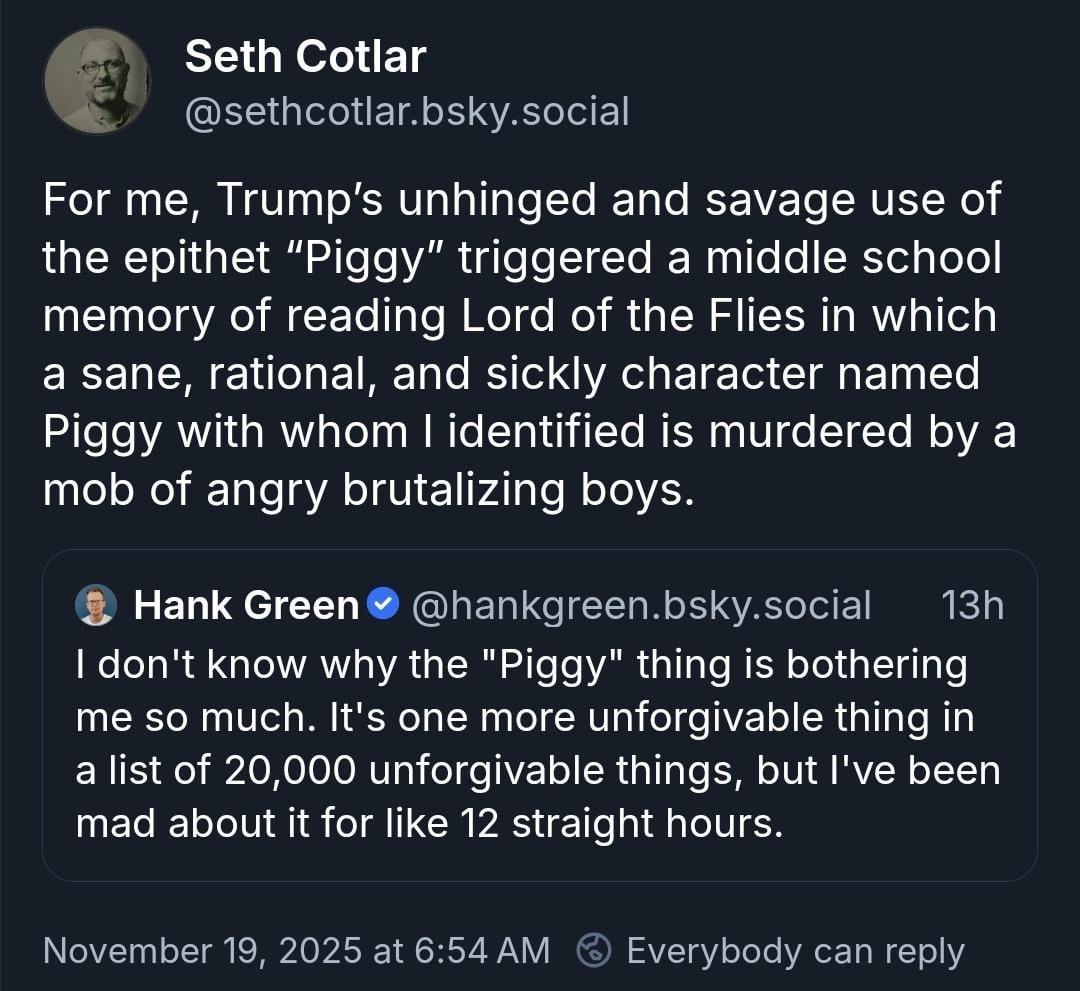Tap Hank Green's small avatar
Image resolution: width=1080 pixels, height=991 pixels.
pyautogui.click(x=97, y=605)
